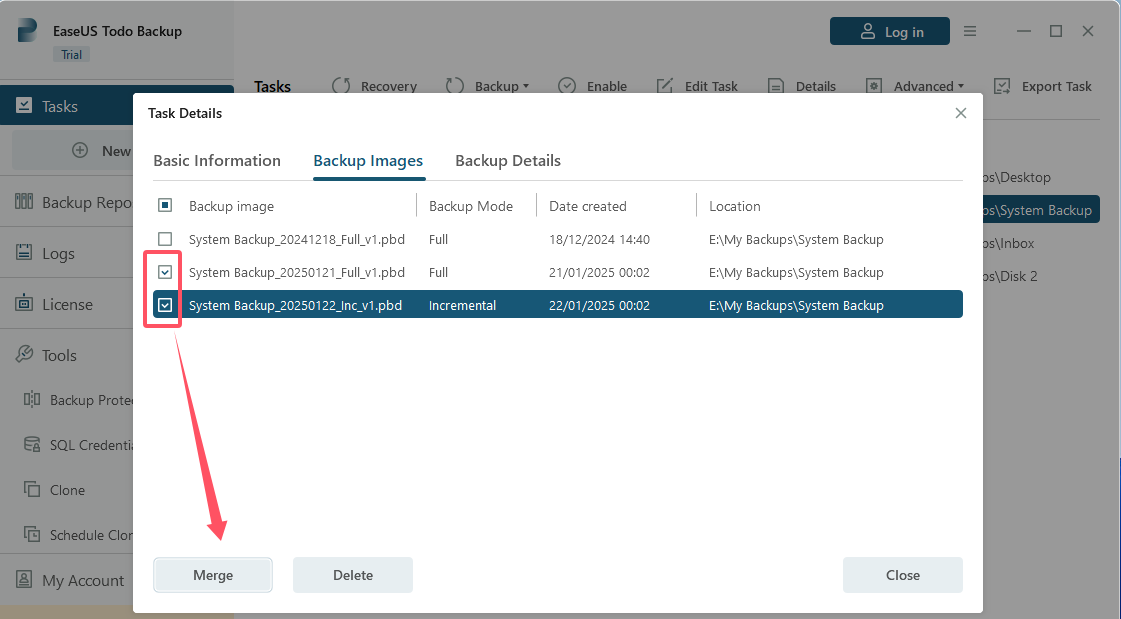Click the Schedule Clone icon in sidebar
1121x619 pixels.
(x=32, y=534)
